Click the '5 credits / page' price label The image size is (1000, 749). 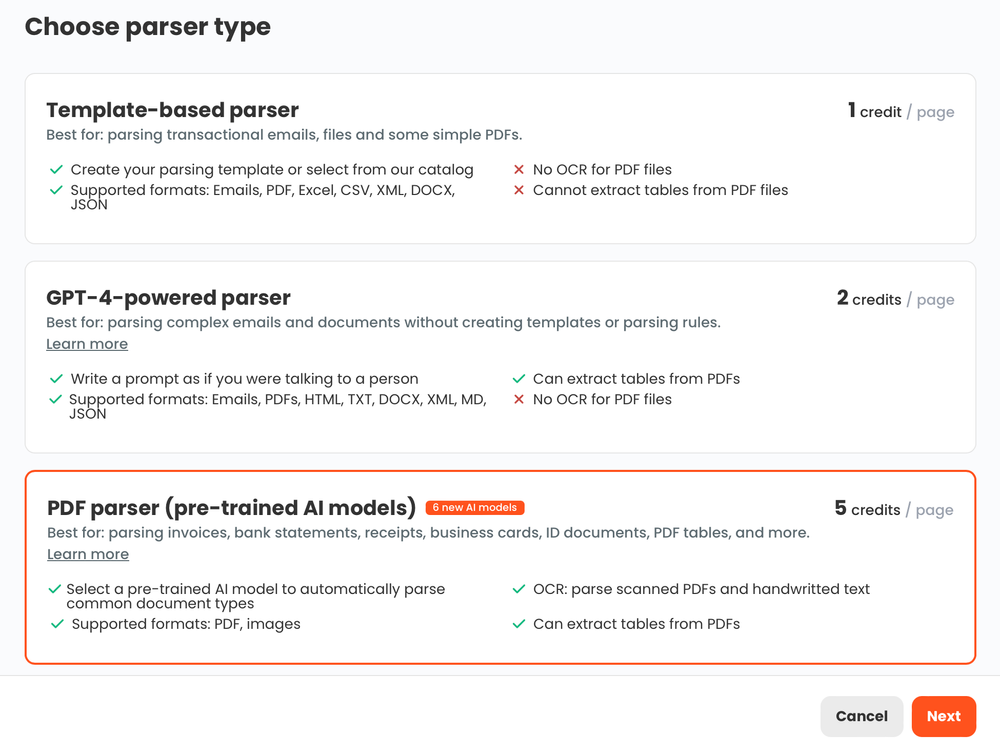(x=895, y=510)
